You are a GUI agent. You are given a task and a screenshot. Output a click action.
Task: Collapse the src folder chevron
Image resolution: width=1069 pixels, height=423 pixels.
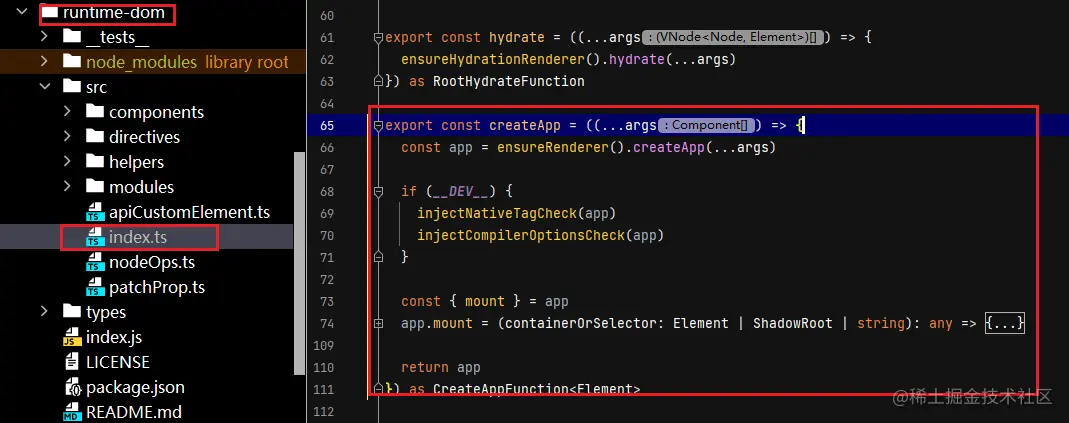click(44, 87)
